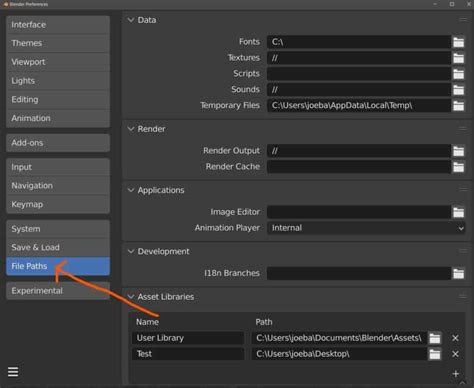Open the Interface preferences tab

pyautogui.click(x=58, y=25)
